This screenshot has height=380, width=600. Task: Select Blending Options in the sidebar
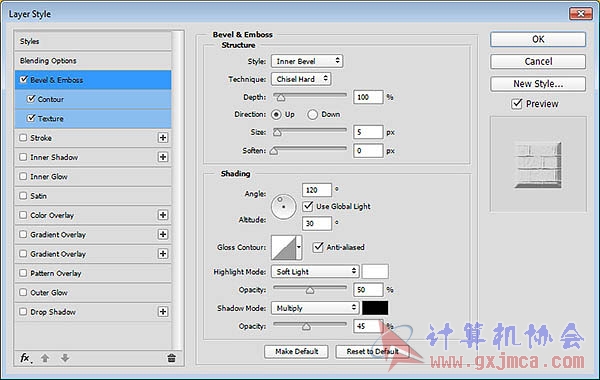pos(93,60)
